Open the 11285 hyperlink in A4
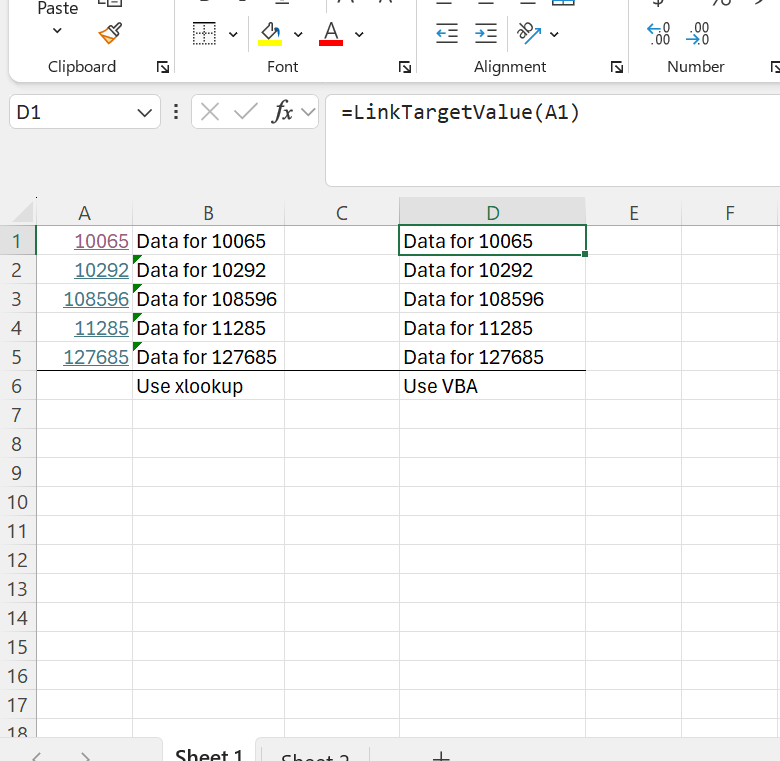Viewport: 780px width, 761px height. [101, 328]
